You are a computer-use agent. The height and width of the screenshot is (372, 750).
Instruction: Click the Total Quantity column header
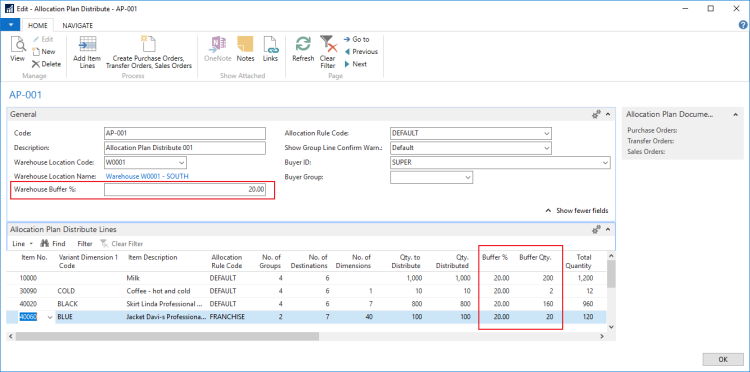[x=578, y=262]
